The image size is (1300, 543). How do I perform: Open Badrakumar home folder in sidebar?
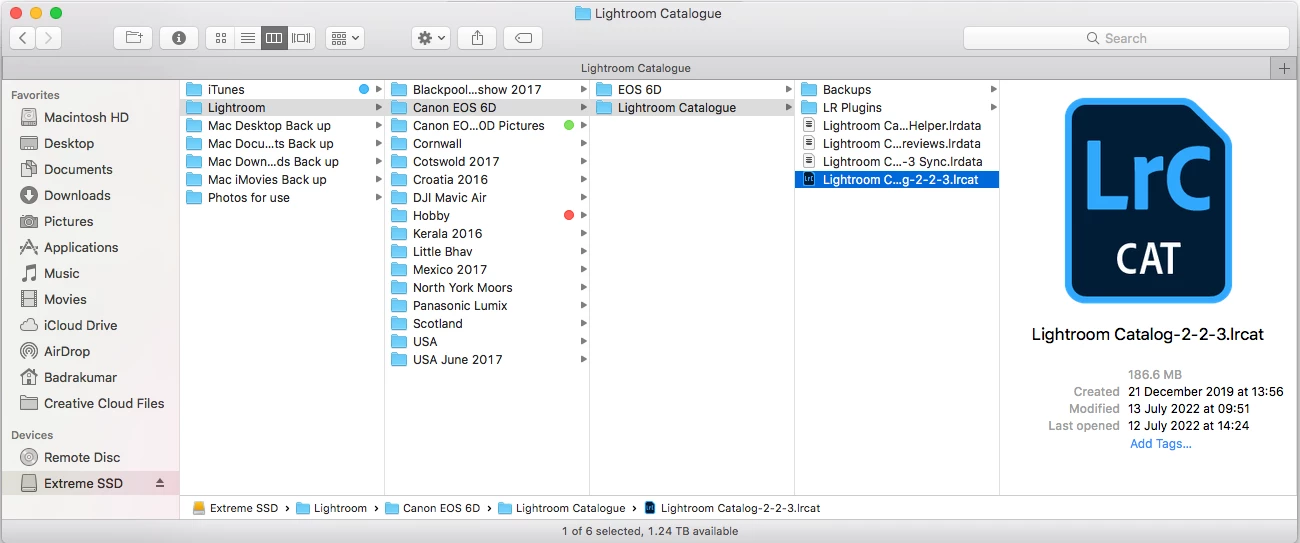tap(80, 377)
